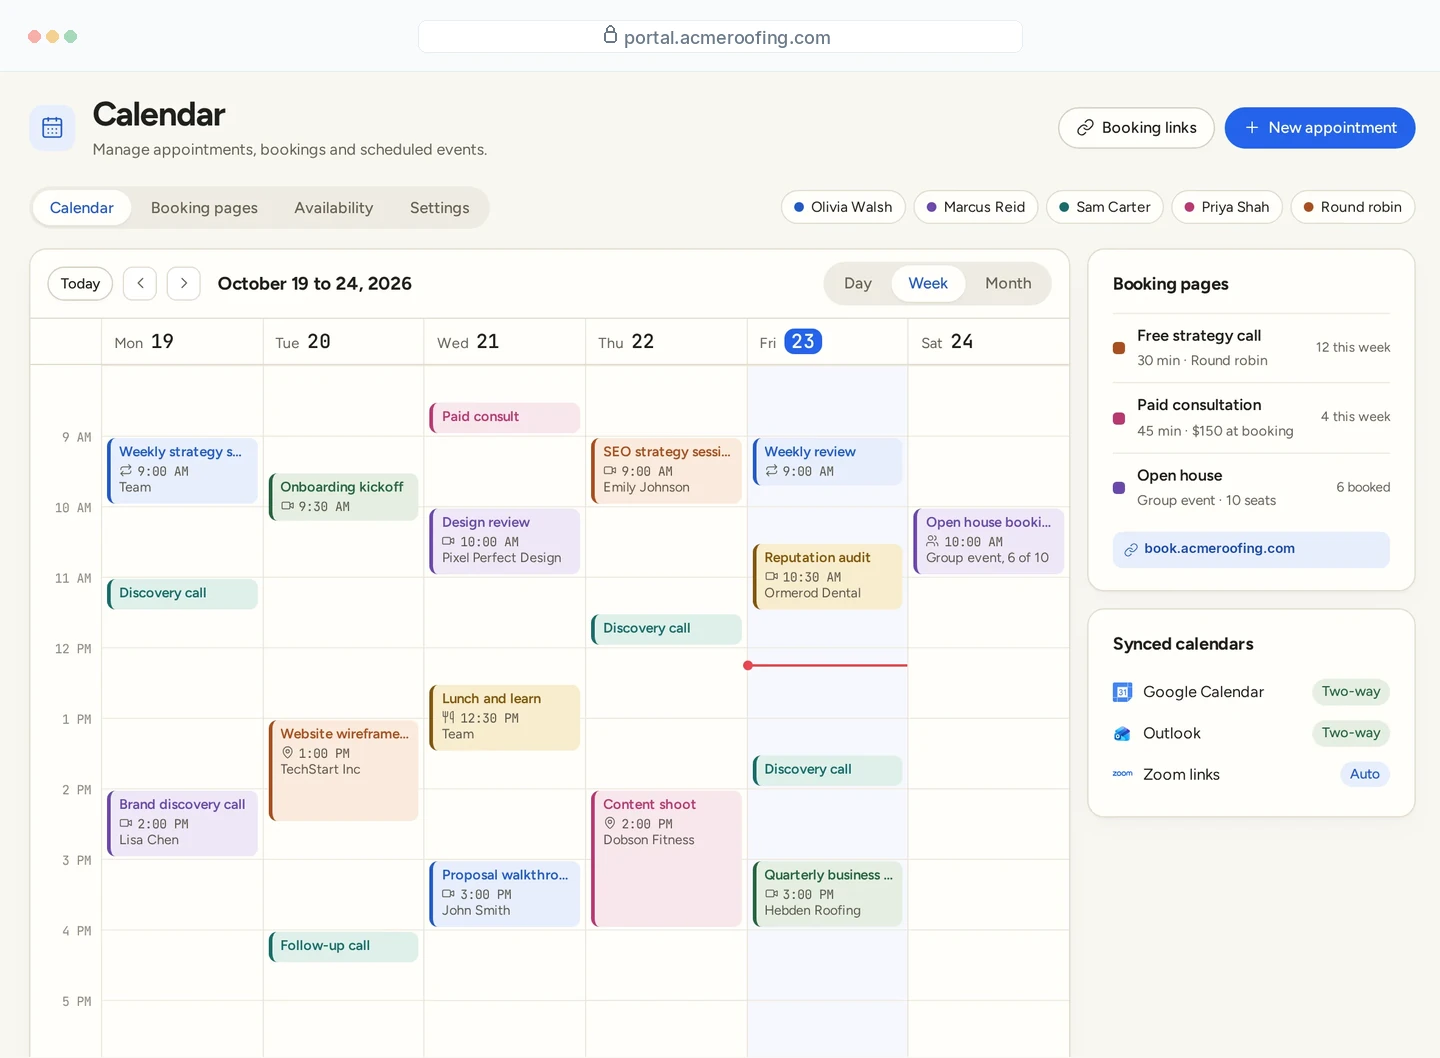Click the video icon on Design review event

449,542
